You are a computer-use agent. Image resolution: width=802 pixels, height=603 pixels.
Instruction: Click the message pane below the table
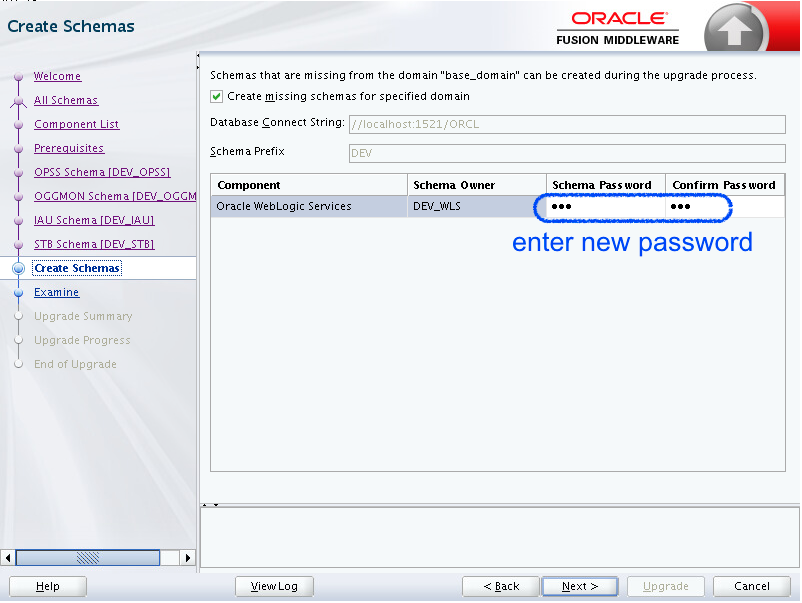tap(500, 537)
